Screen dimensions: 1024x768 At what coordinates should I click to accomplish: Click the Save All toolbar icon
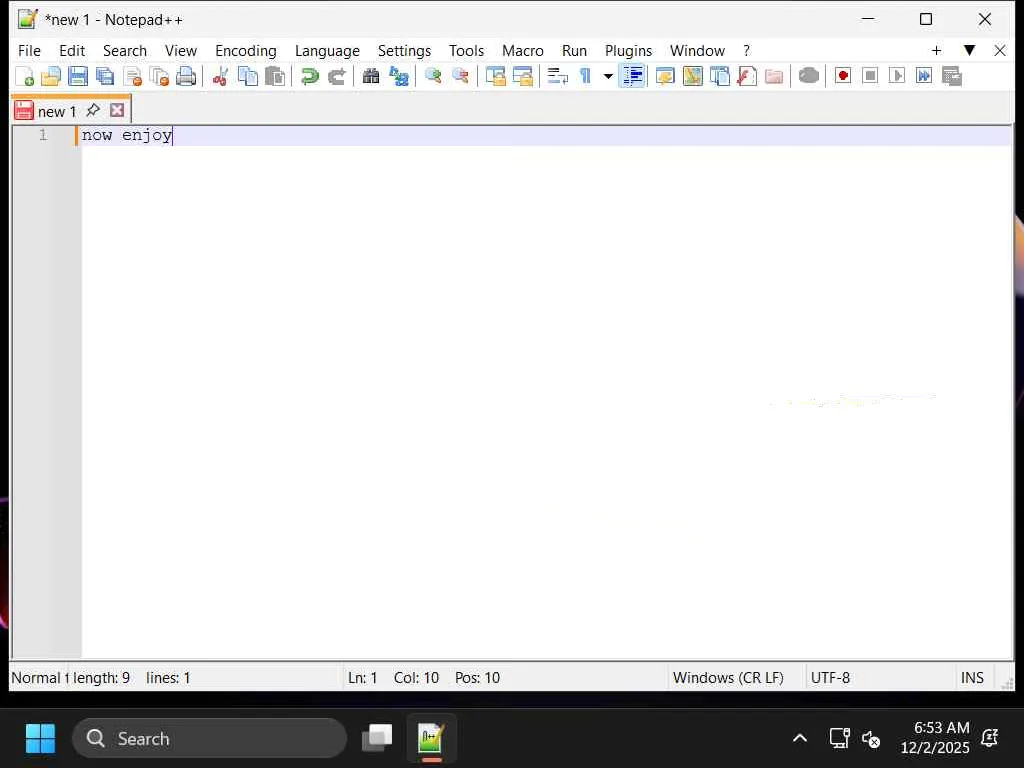pyautogui.click(x=104, y=76)
